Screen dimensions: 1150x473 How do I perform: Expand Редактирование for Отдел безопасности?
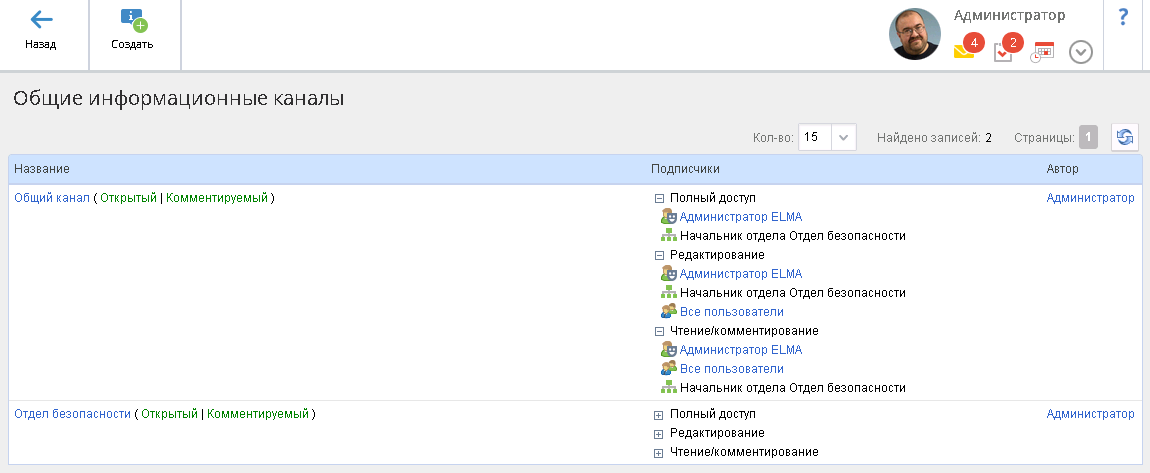(659, 433)
